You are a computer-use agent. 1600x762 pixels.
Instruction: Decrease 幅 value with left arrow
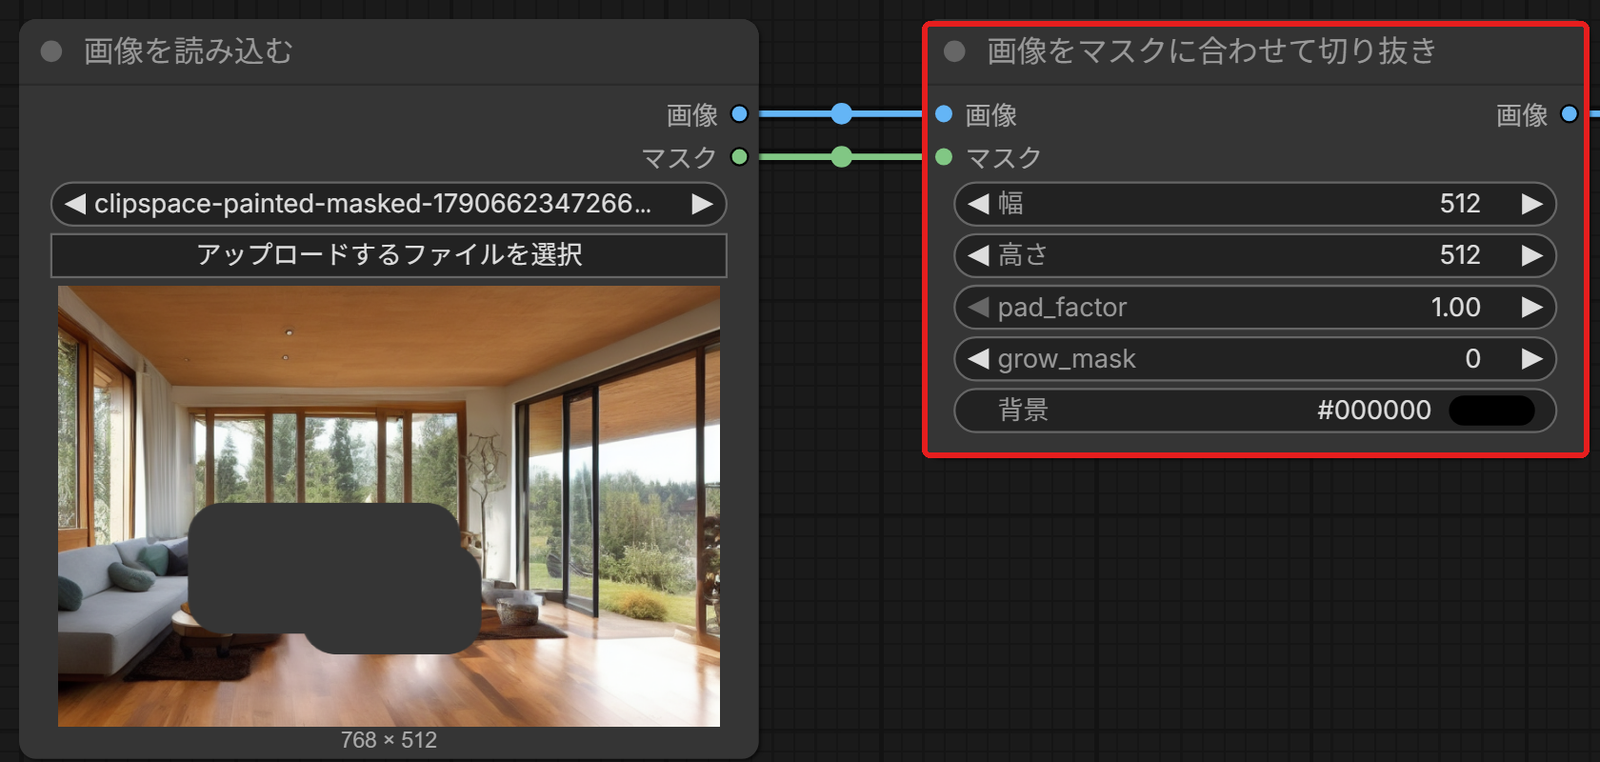(x=978, y=204)
